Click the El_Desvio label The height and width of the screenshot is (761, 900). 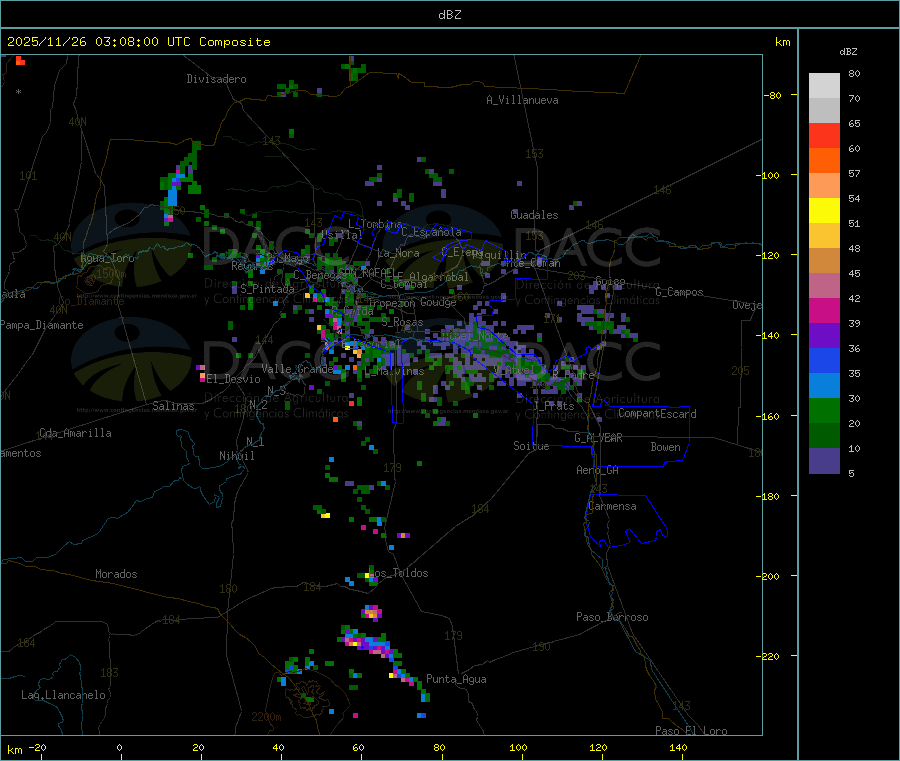click(234, 379)
